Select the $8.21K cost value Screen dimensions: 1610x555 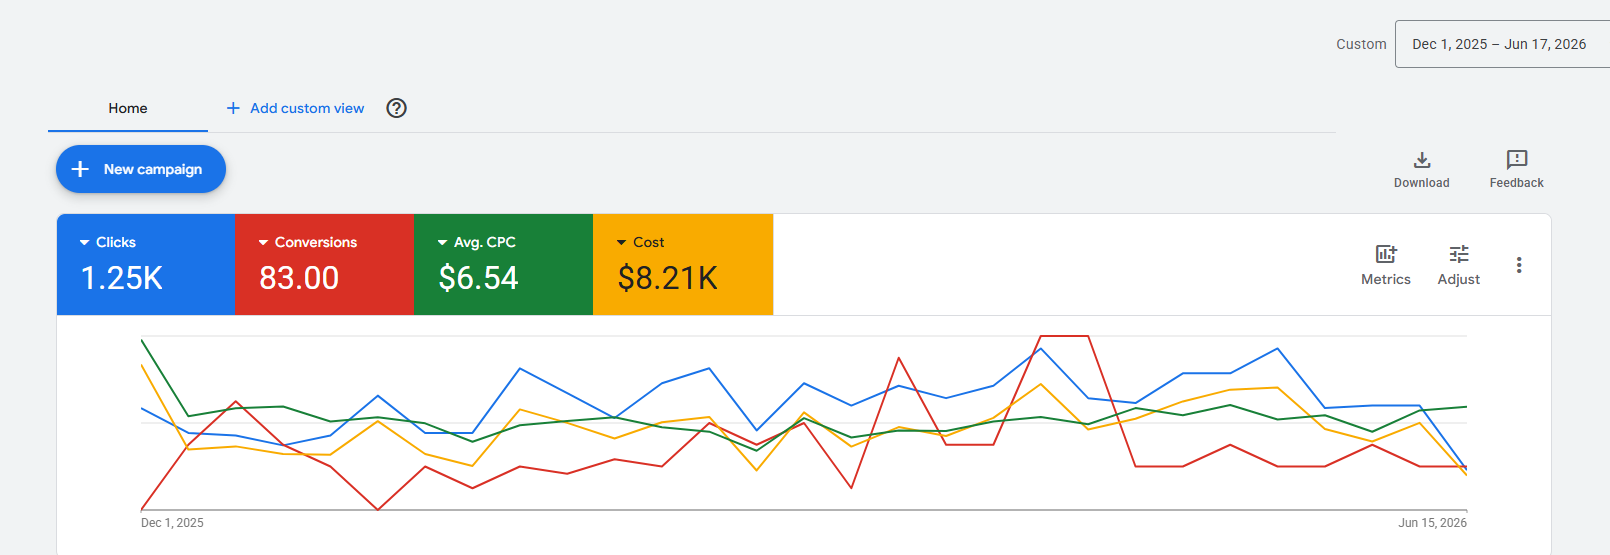coord(668,278)
